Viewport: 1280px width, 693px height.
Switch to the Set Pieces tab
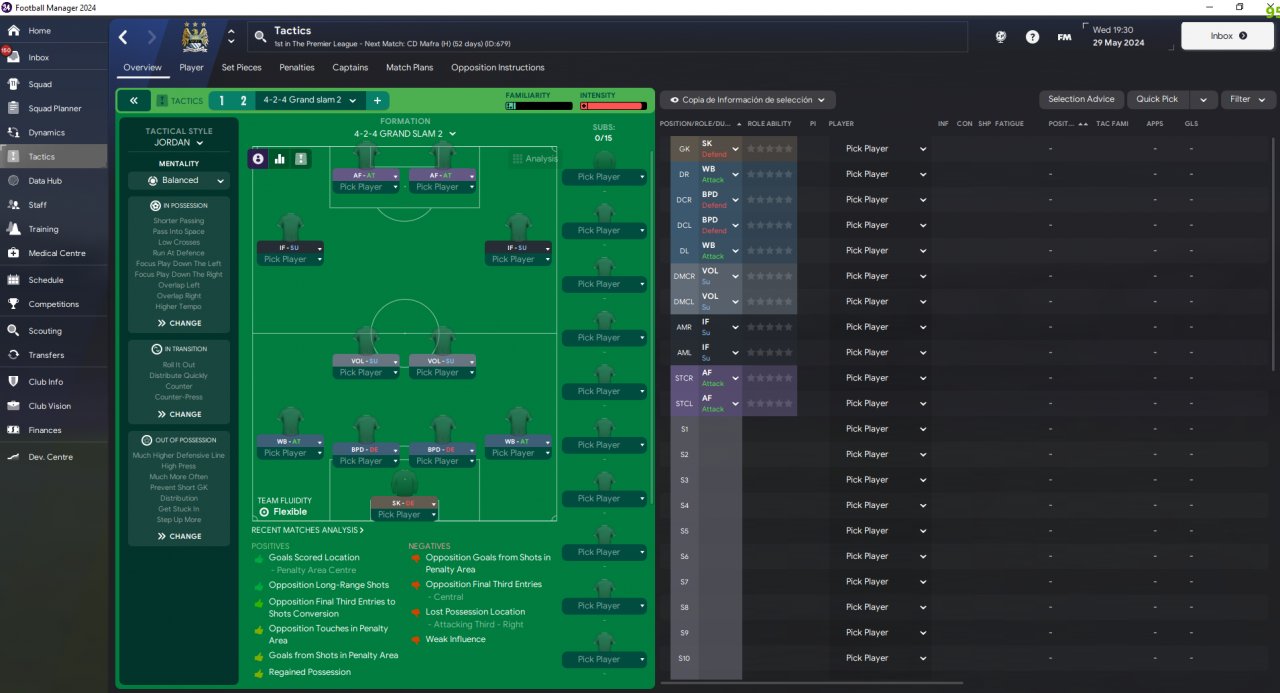point(241,68)
